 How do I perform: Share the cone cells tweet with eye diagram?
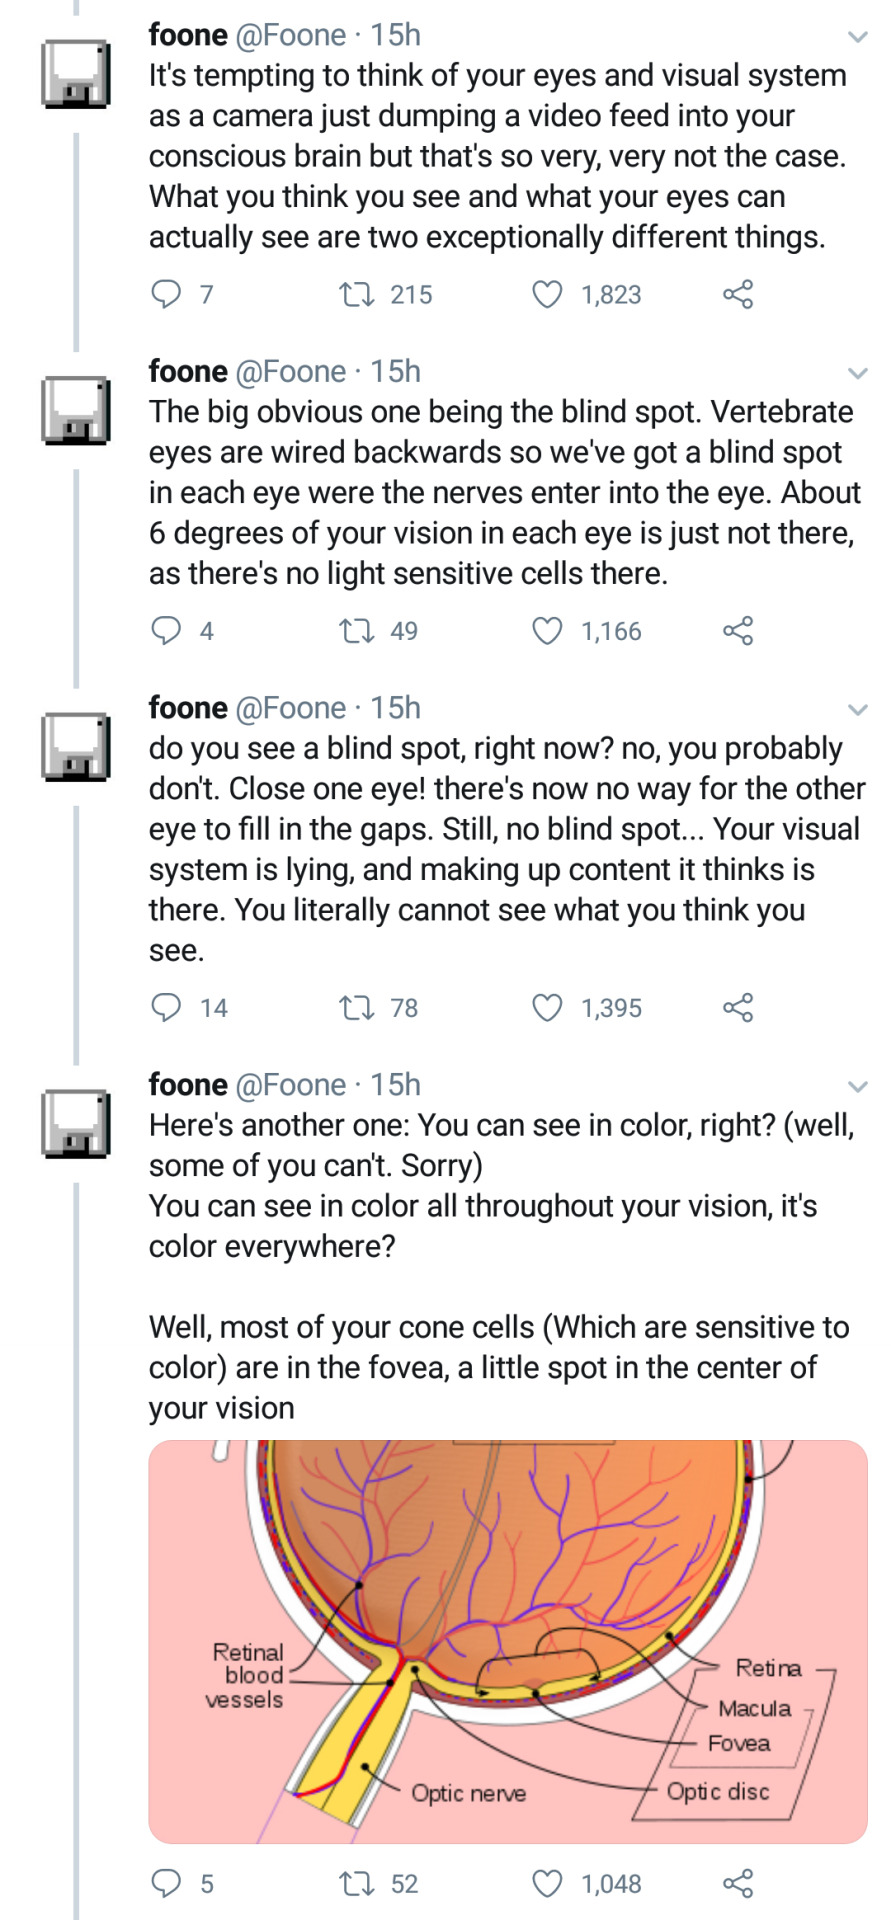[738, 1883]
